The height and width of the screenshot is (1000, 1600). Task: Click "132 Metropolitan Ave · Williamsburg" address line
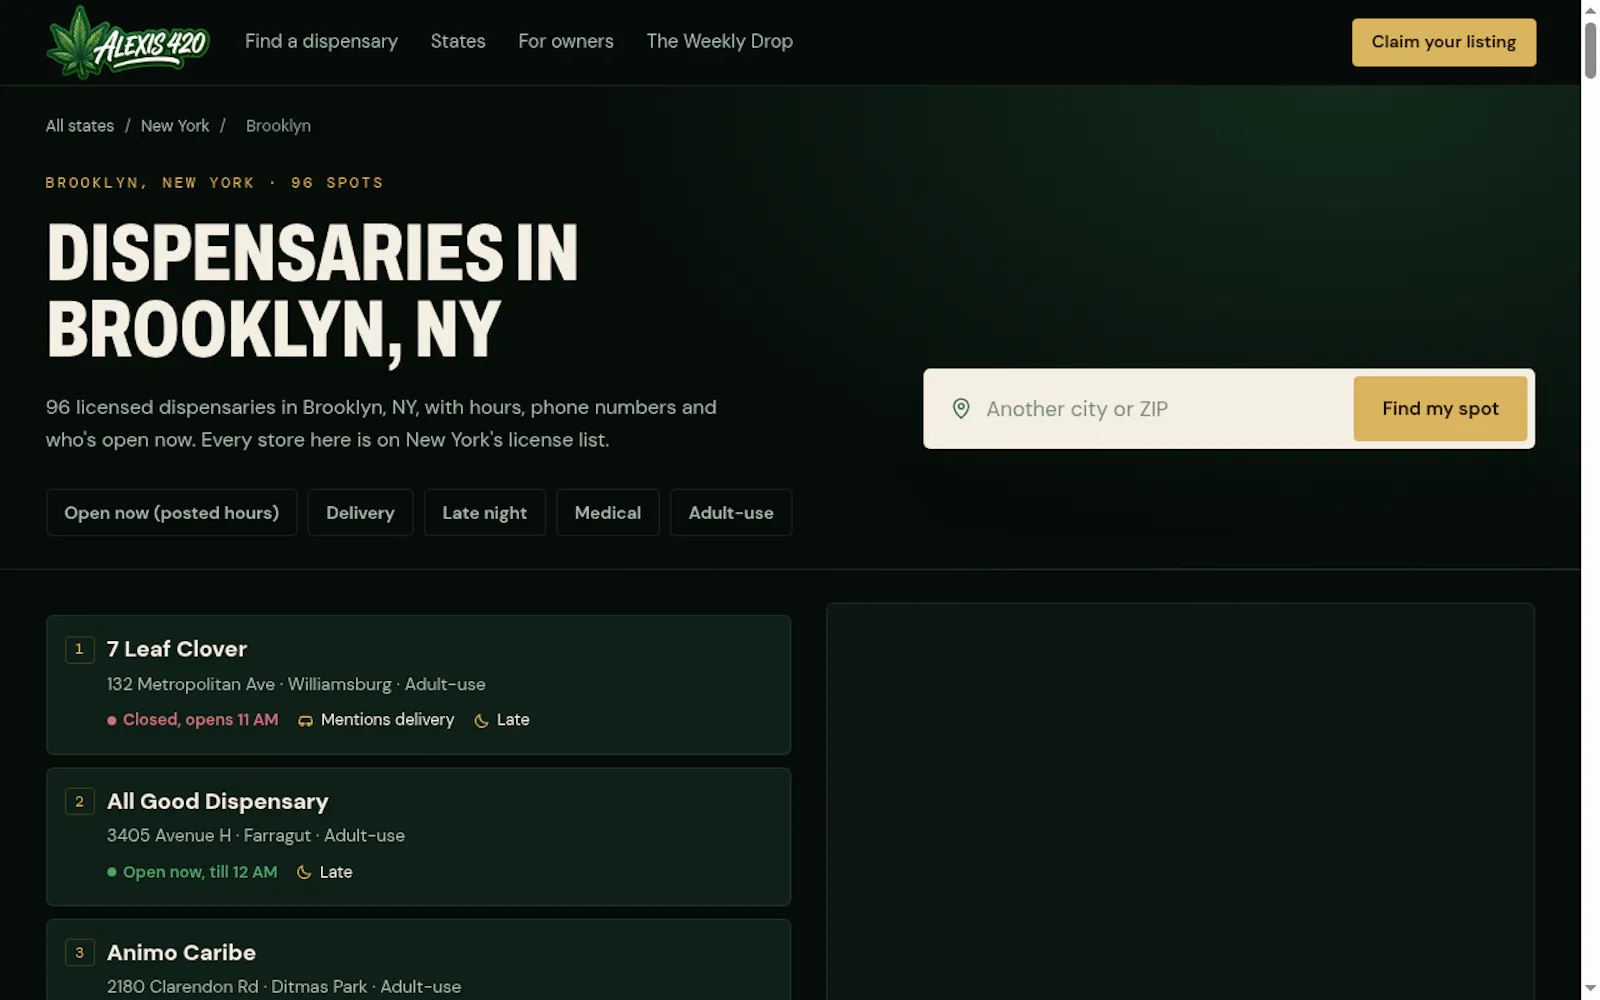tap(249, 684)
